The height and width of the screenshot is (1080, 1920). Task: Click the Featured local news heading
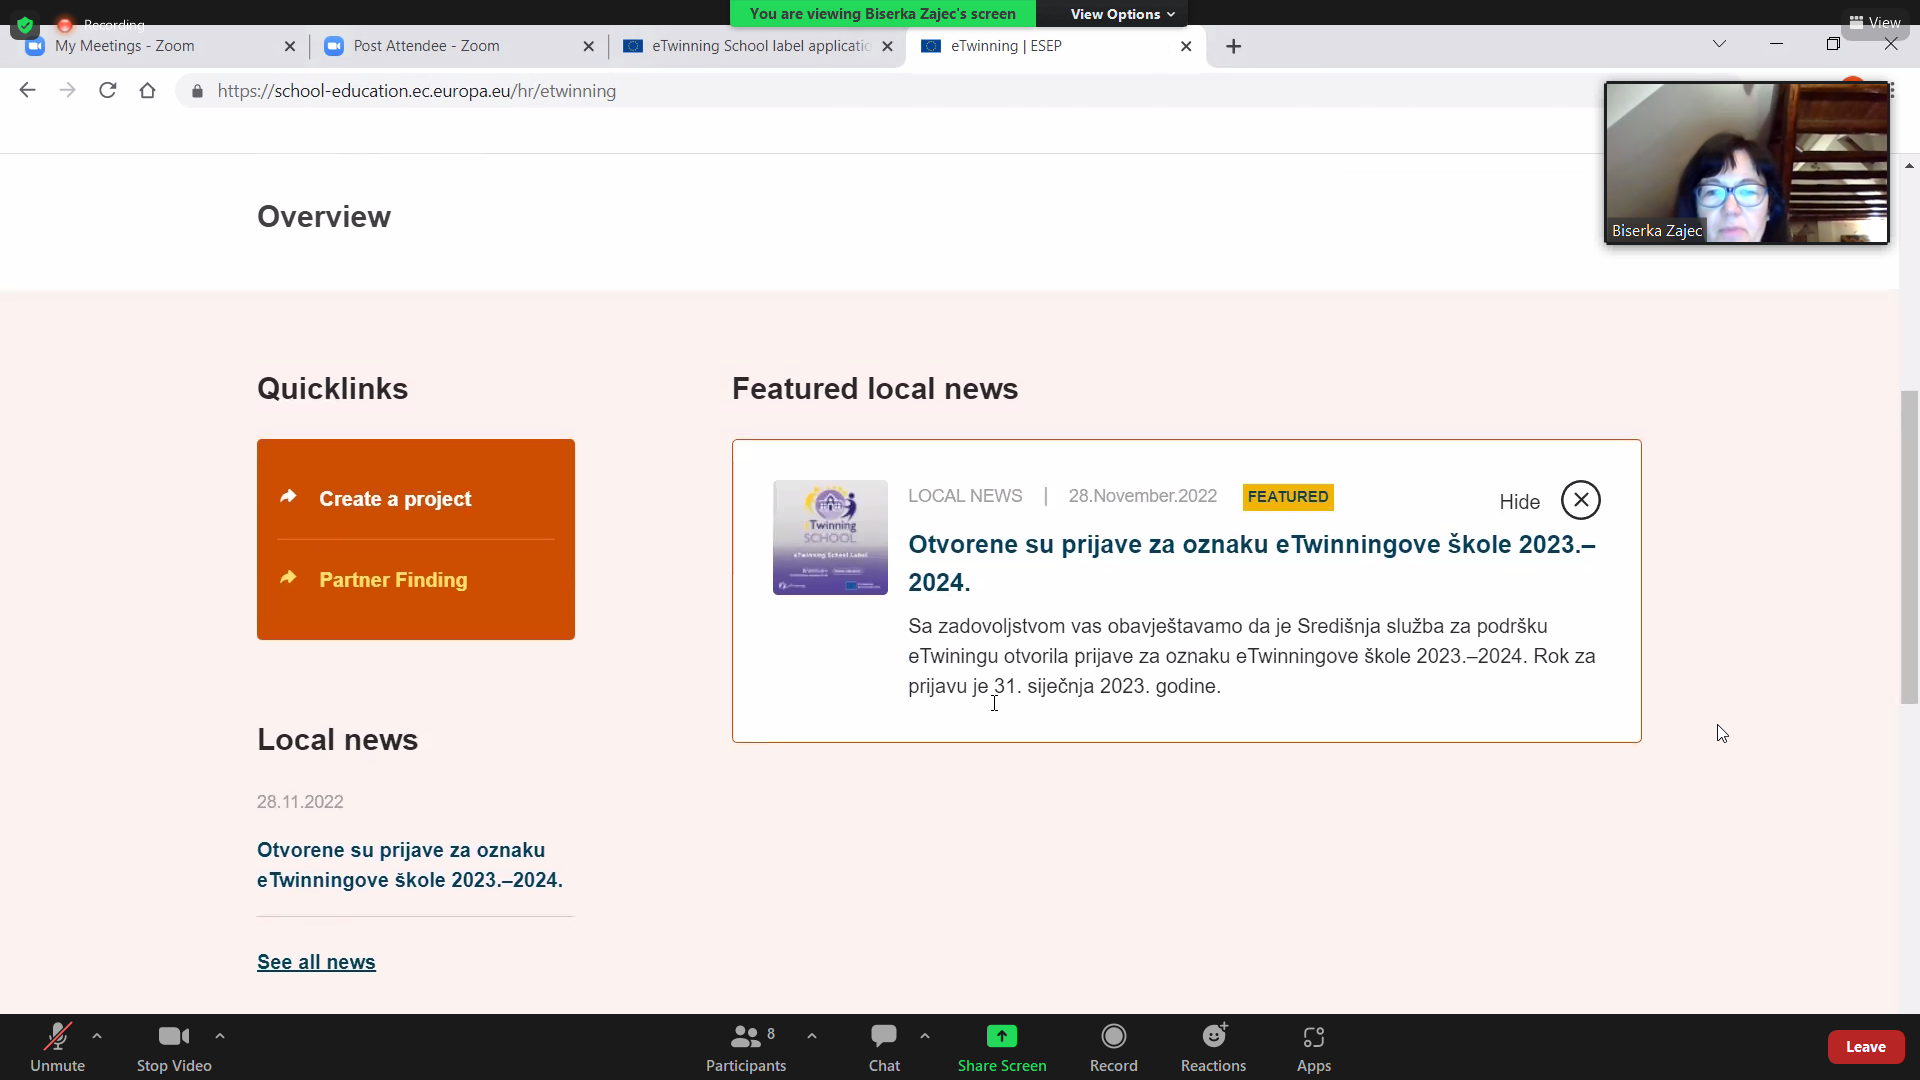click(875, 389)
